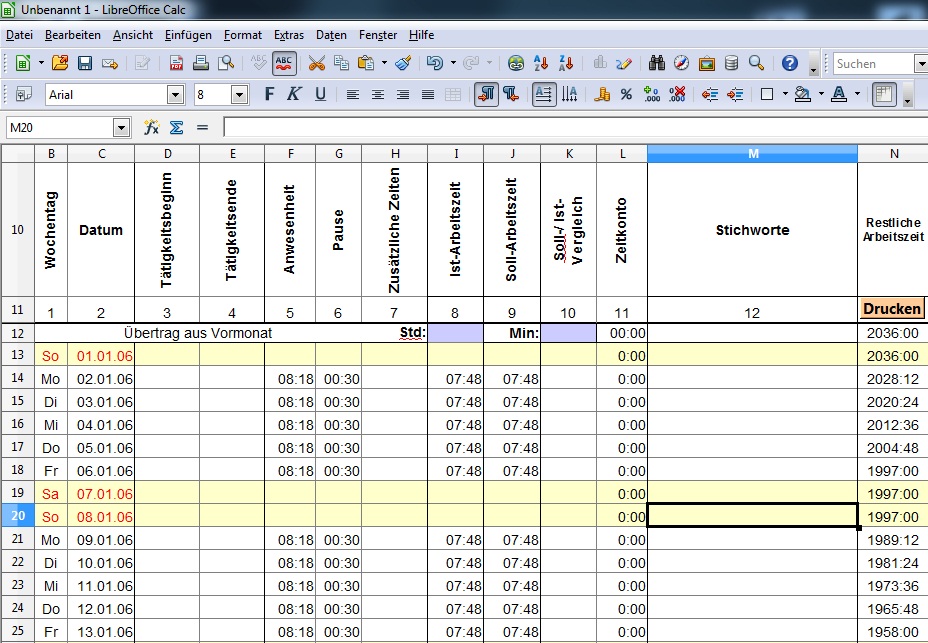
Task: Align cell content right
Action: tap(403, 94)
